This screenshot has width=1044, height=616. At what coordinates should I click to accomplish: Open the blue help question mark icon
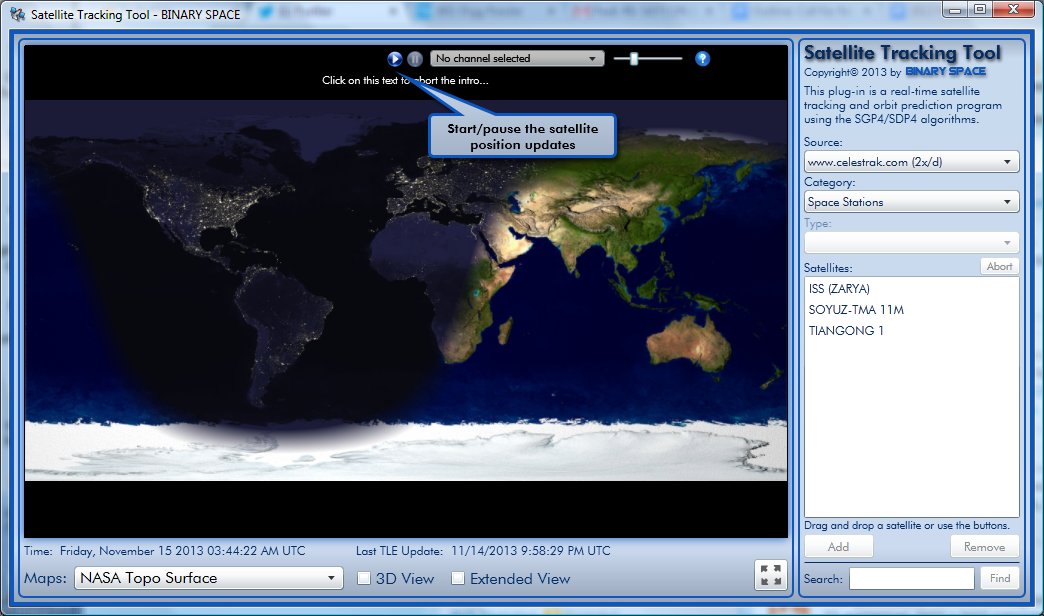click(x=702, y=59)
